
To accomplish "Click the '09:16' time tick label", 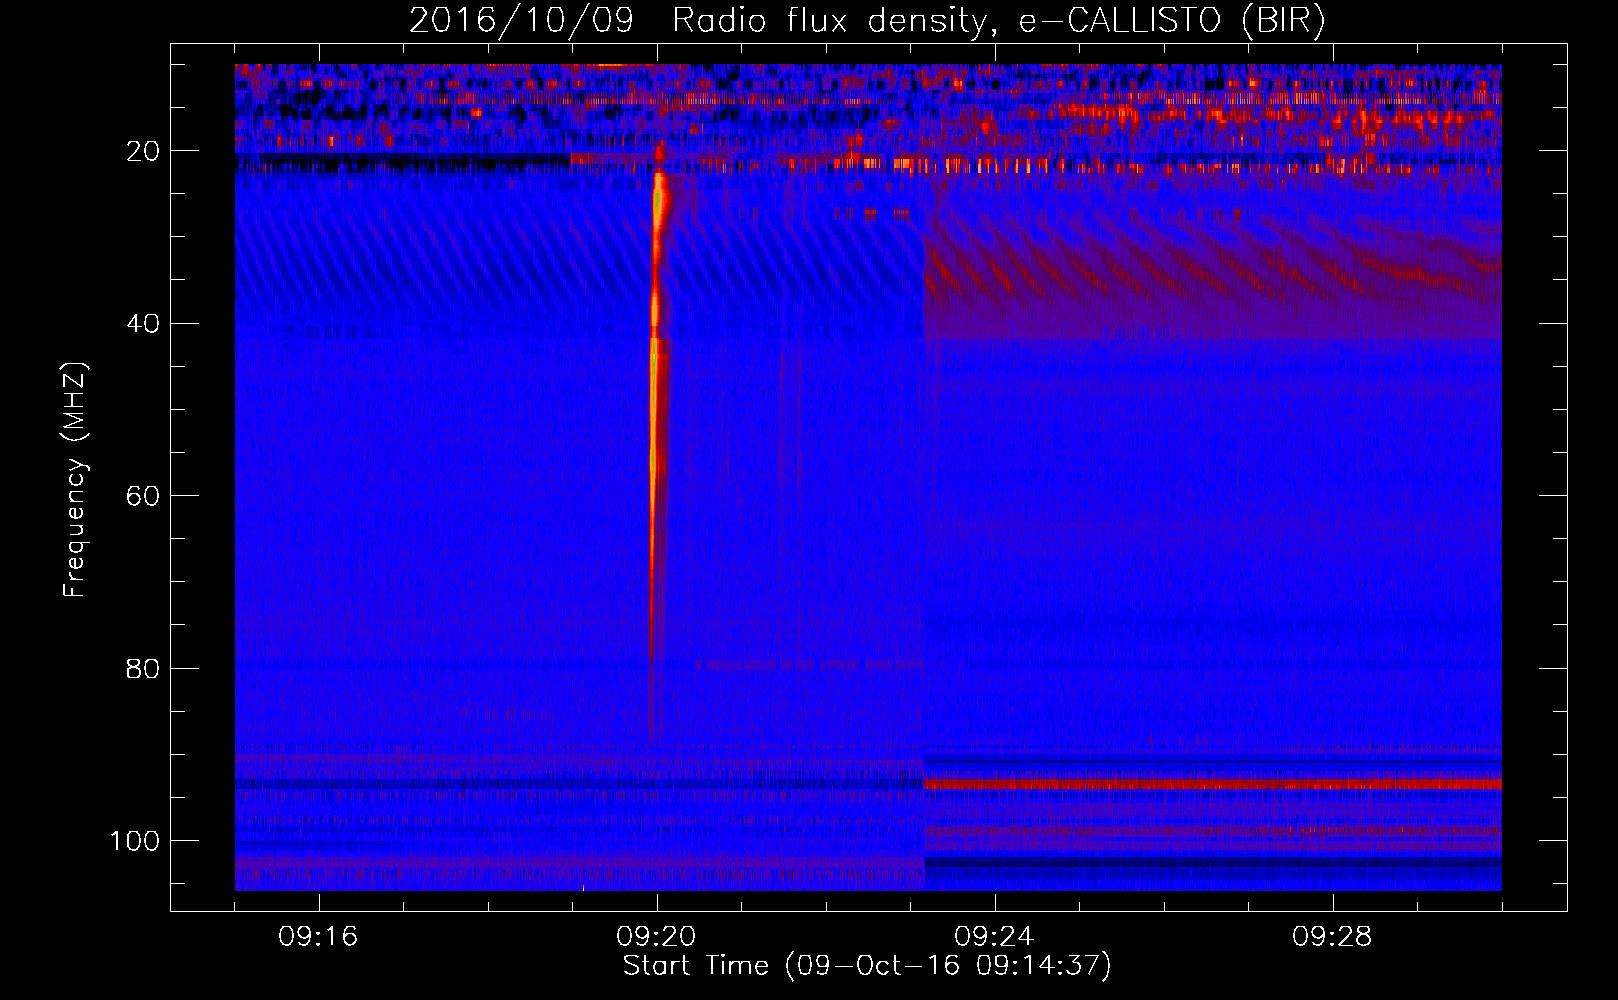I will click(318, 937).
